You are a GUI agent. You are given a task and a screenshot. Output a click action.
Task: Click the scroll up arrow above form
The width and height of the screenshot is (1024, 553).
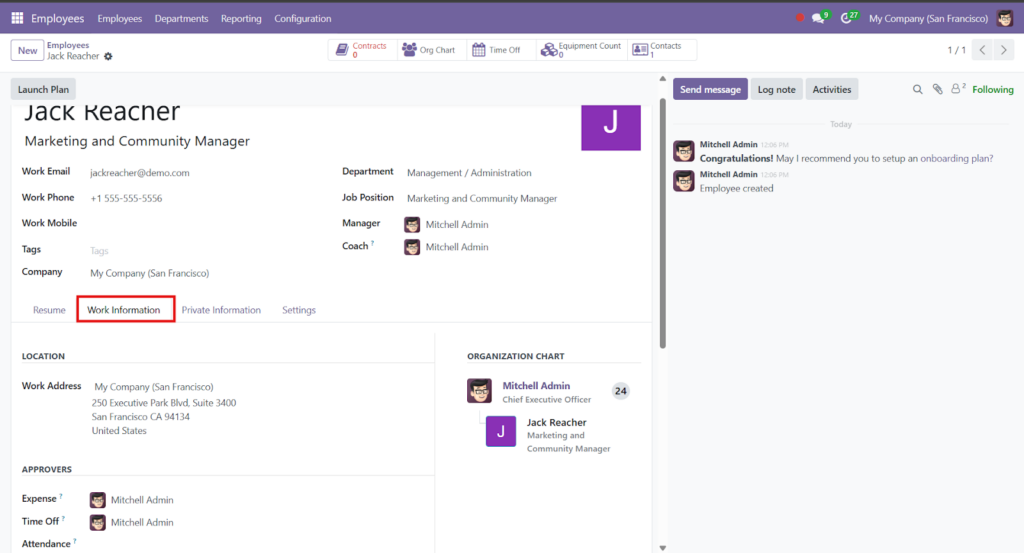click(662, 78)
